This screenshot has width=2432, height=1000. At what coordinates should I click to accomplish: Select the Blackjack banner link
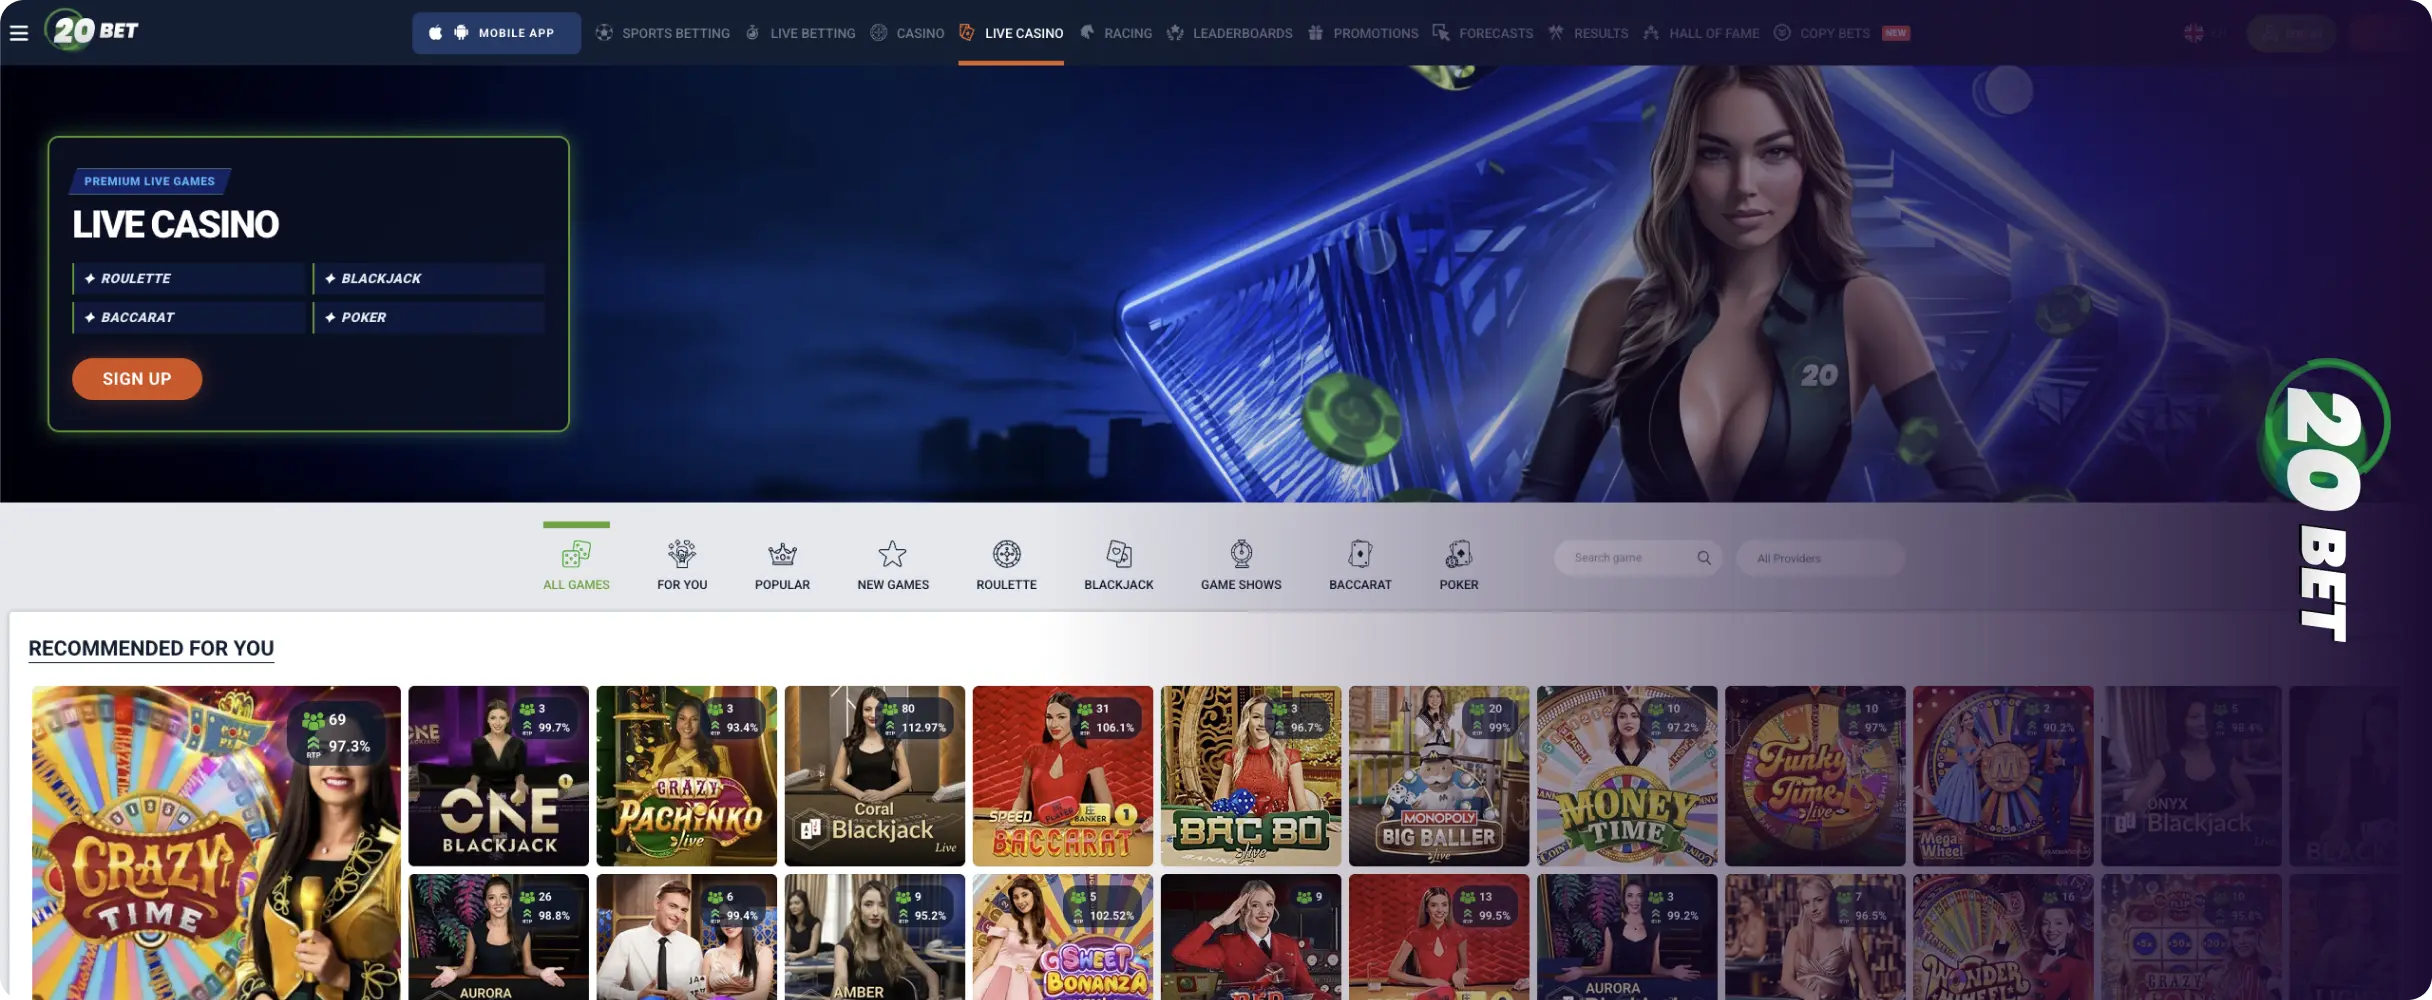point(429,278)
